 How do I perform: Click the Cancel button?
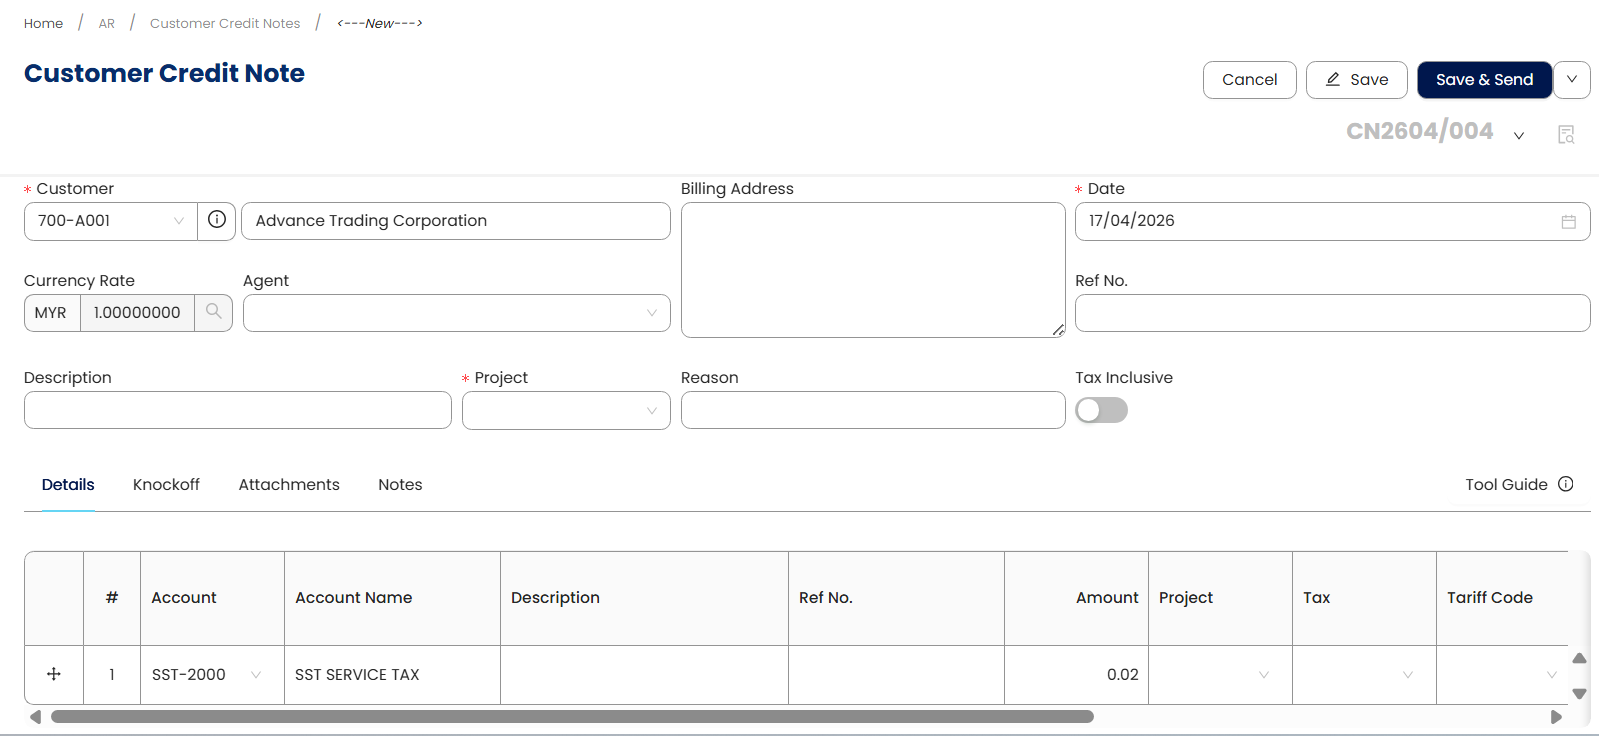tap(1249, 80)
